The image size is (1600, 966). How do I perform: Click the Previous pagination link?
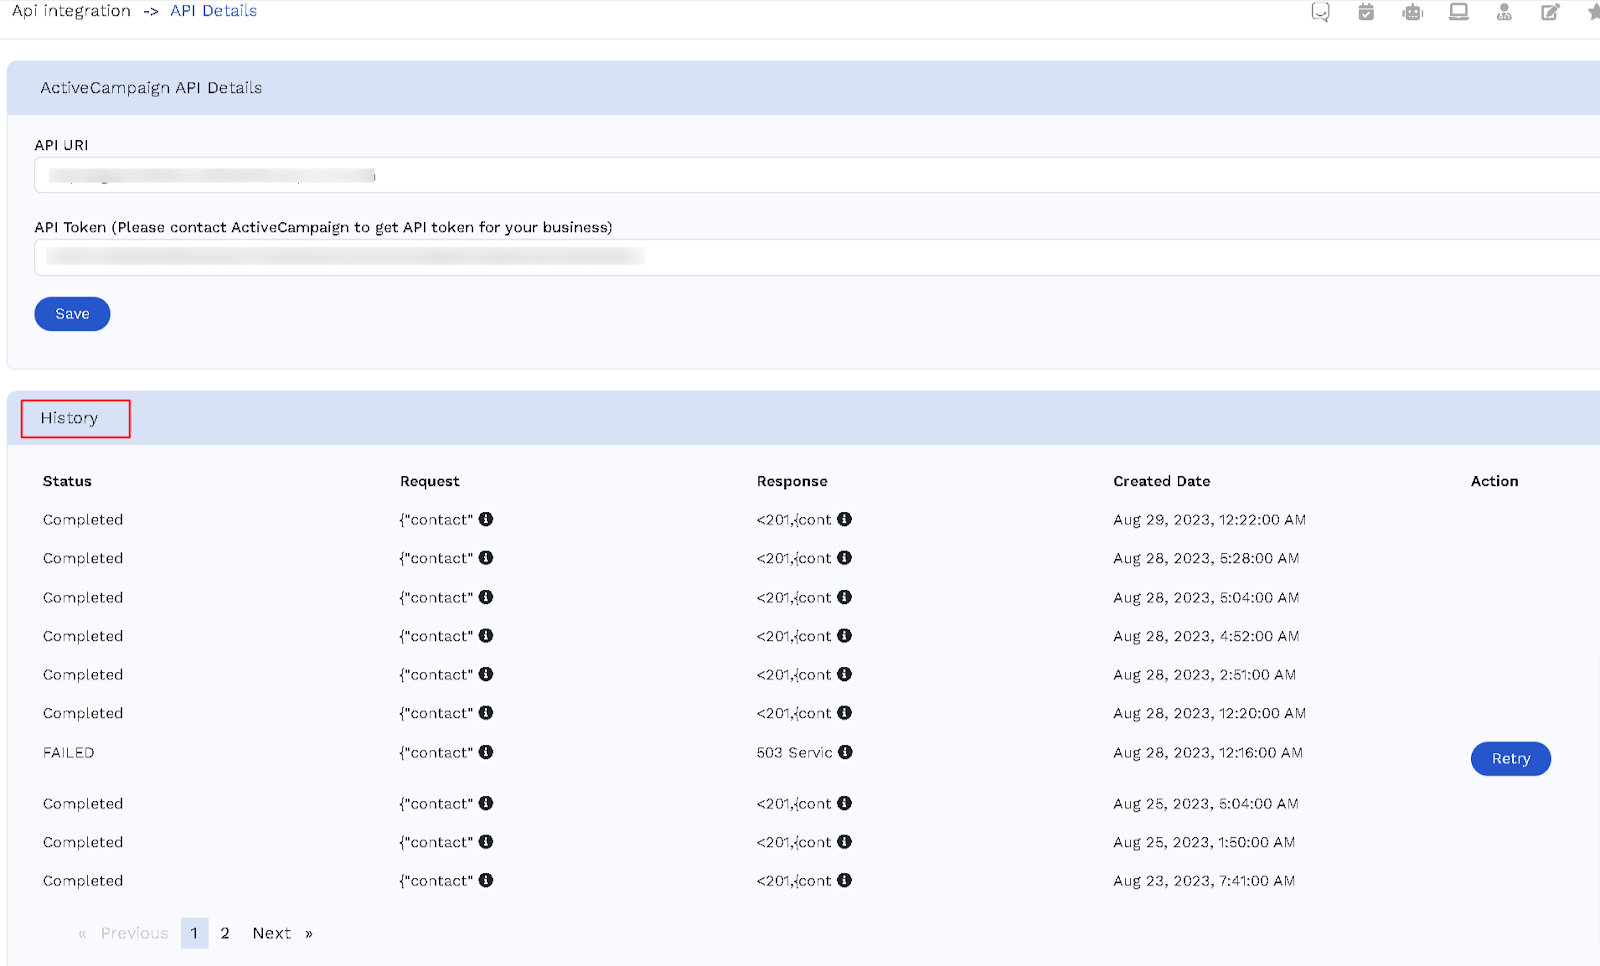tap(124, 933)
